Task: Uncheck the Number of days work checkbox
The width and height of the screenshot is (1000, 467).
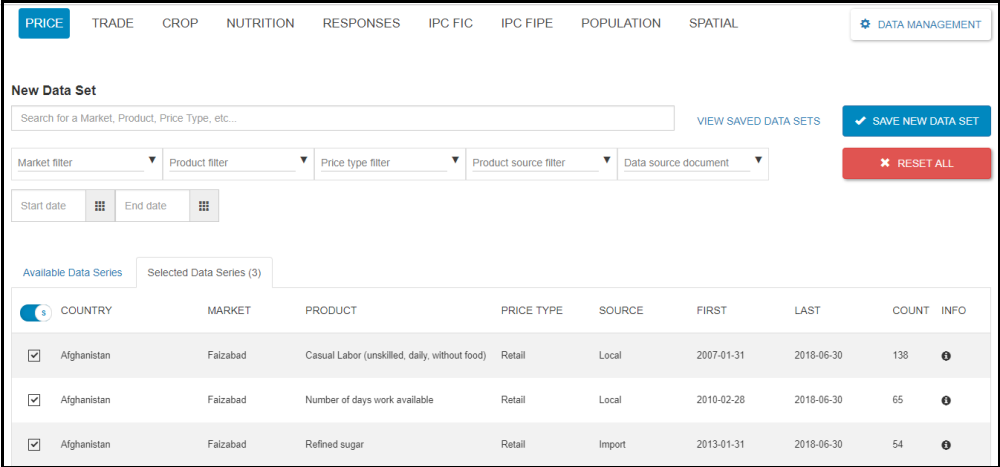Action: tap(34, 400)
